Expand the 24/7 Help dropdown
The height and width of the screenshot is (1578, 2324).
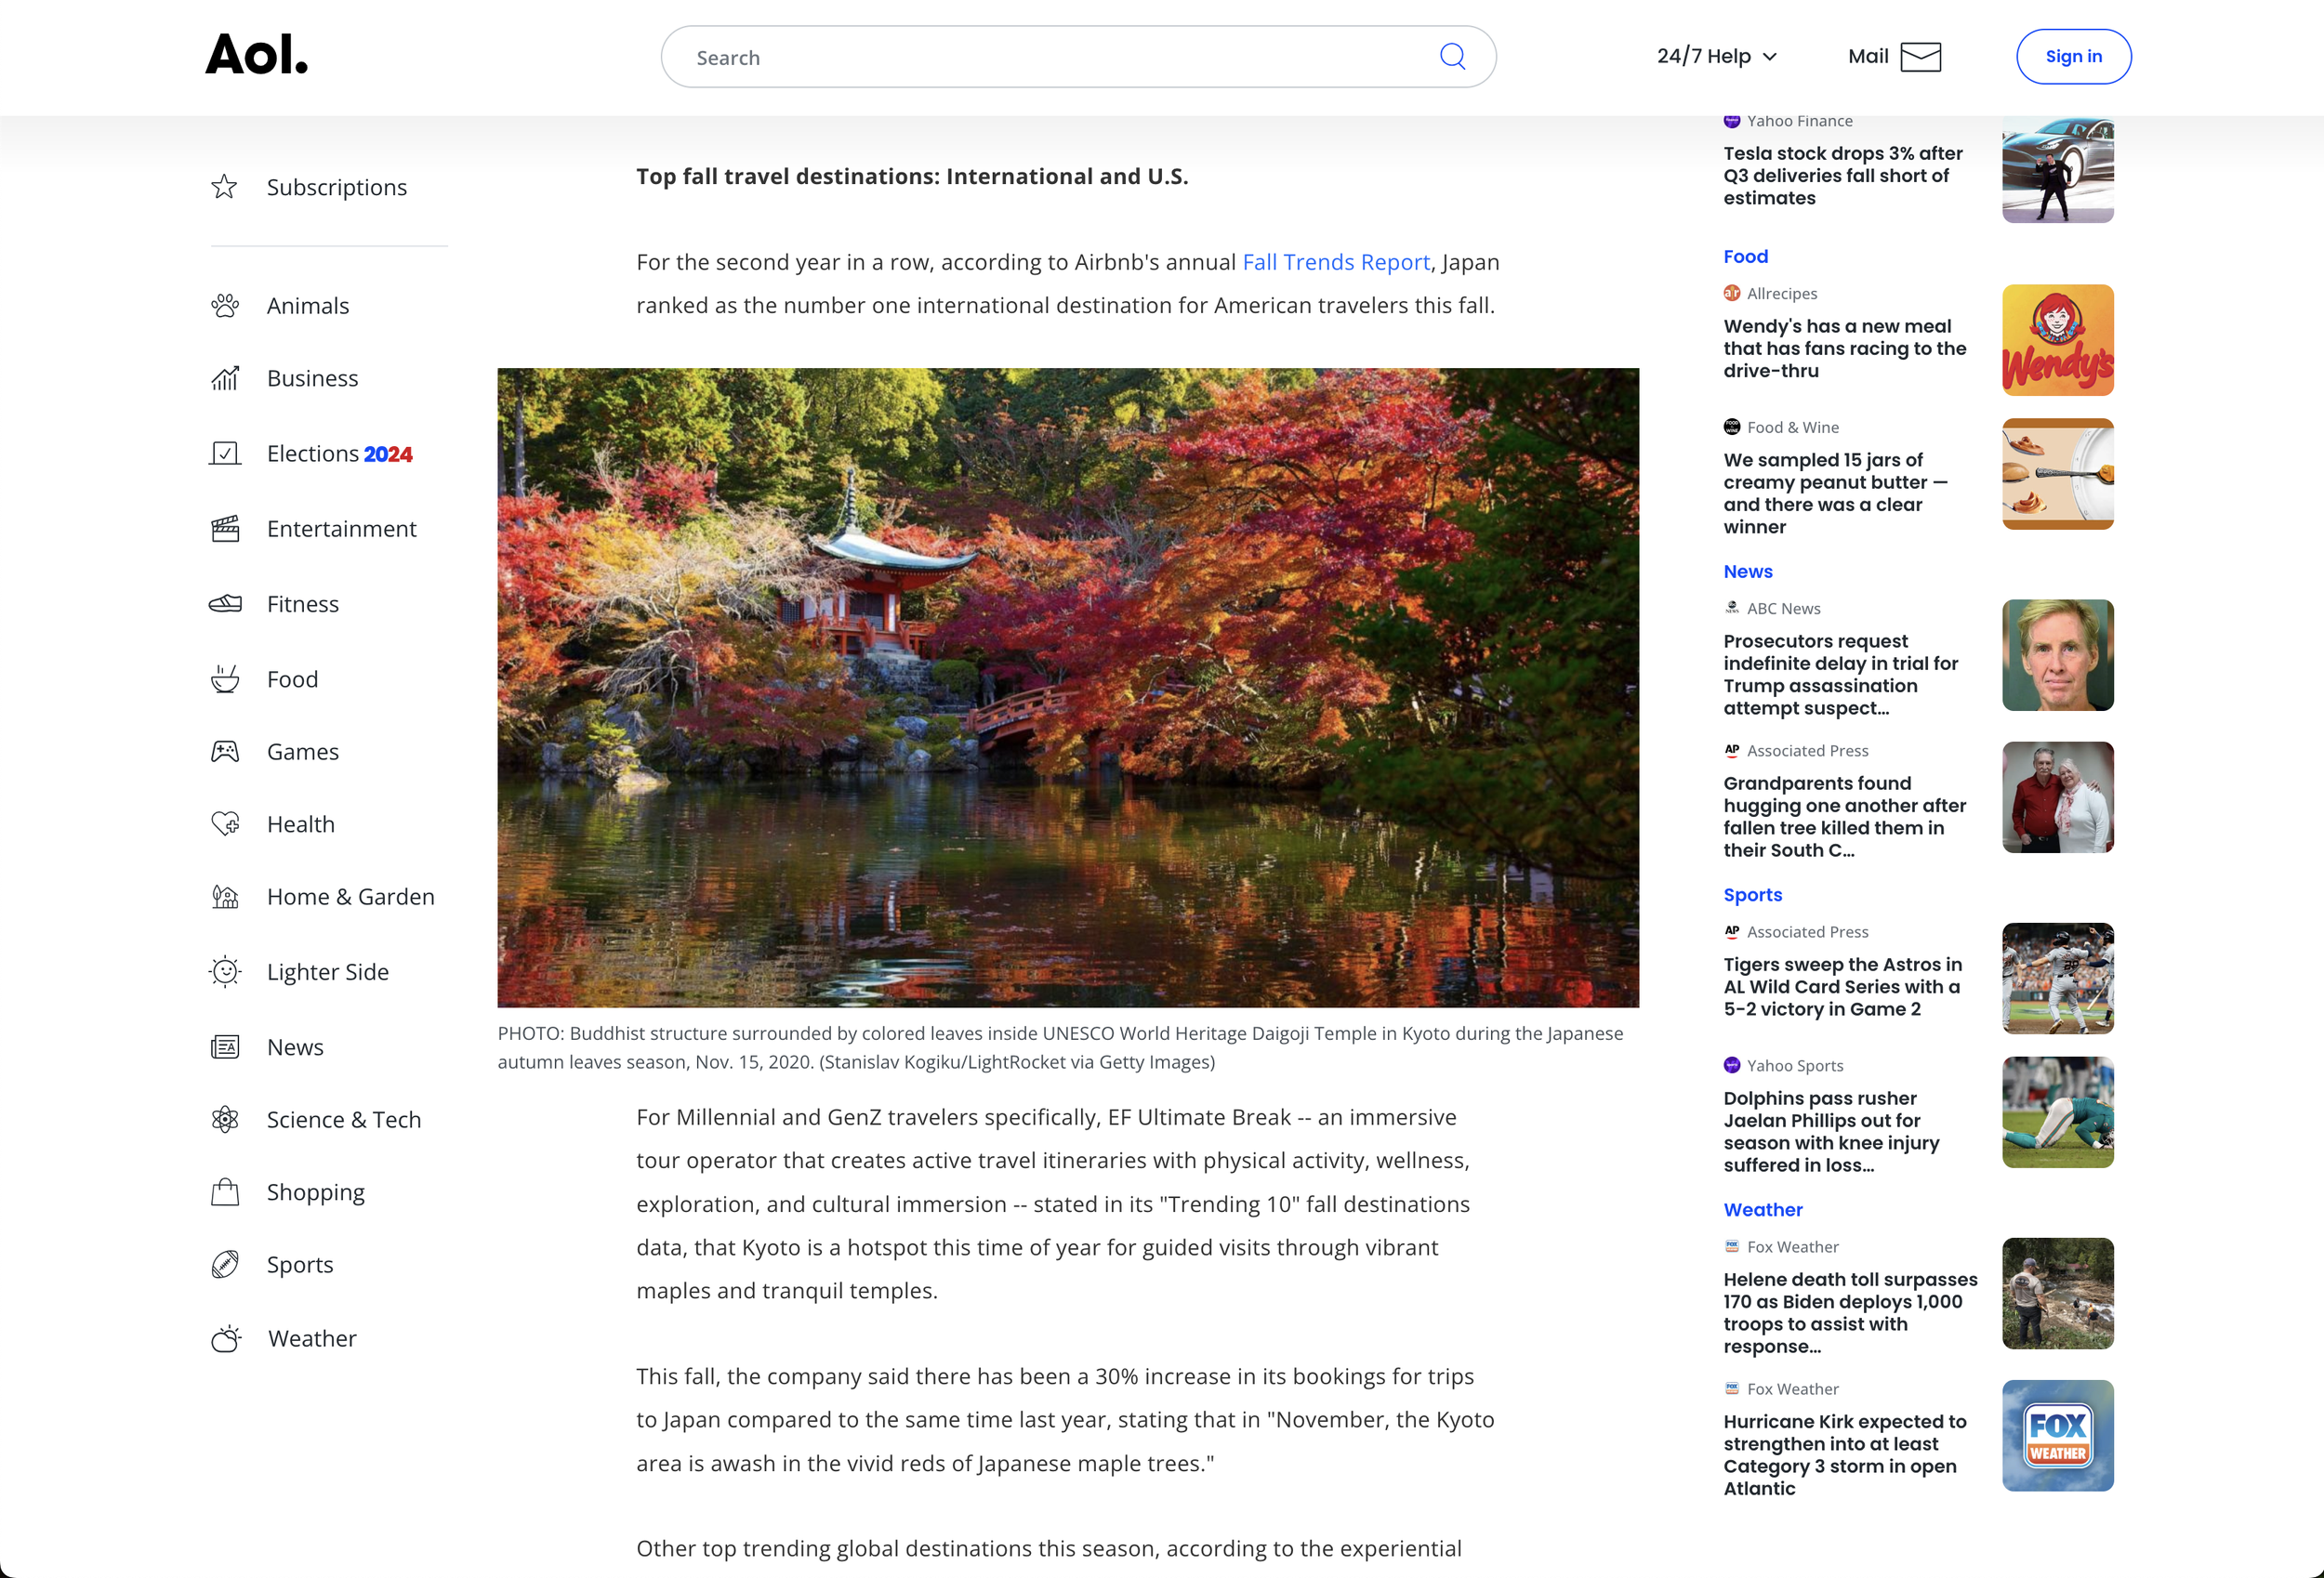click(1716, 57)
